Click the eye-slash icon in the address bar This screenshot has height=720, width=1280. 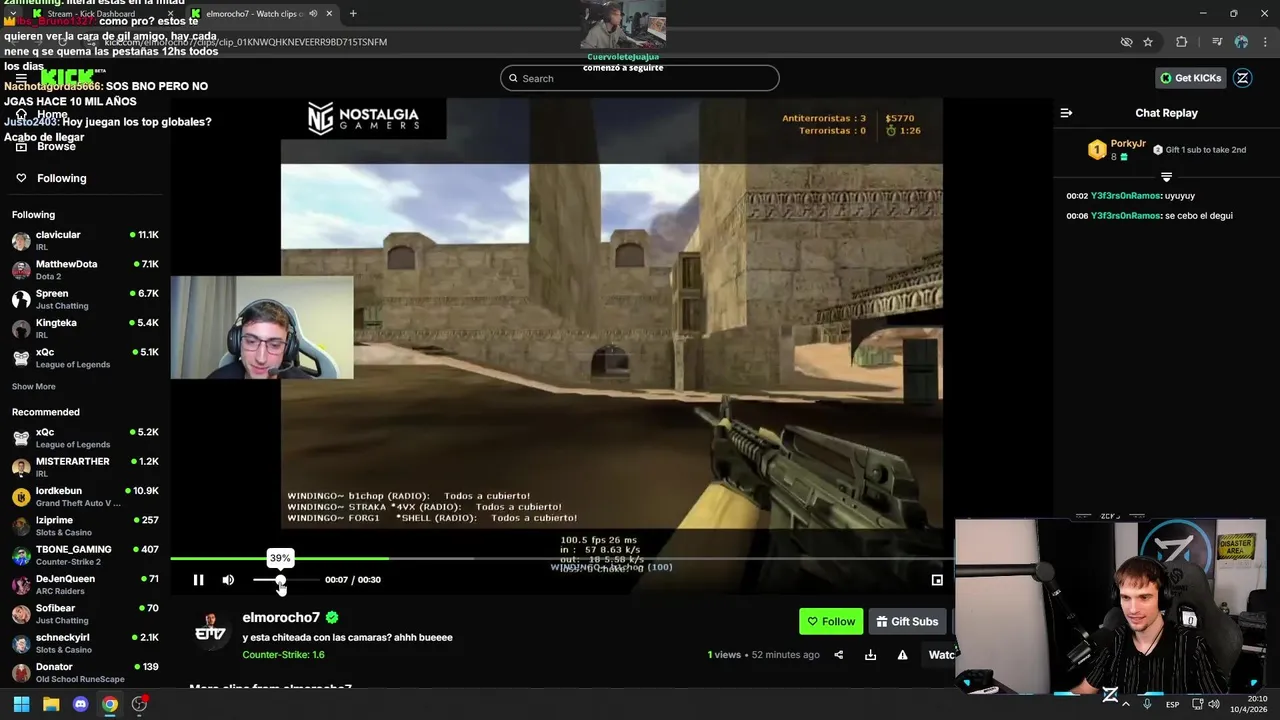[x=1126, y=42]
